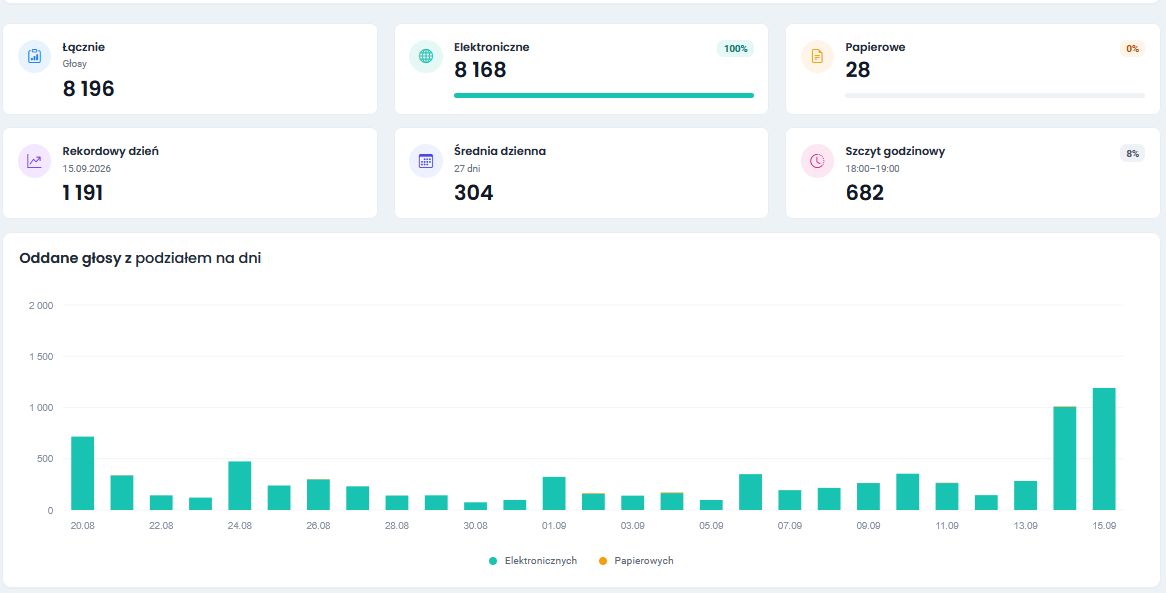The width and height of the screenshot is (1166, 593).
Task: Click the chart bar for 28.08
Action: point(397,503)
